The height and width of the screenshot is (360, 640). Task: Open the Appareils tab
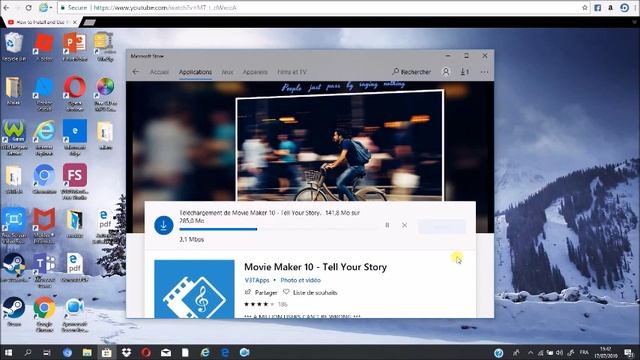click(255, 72)
